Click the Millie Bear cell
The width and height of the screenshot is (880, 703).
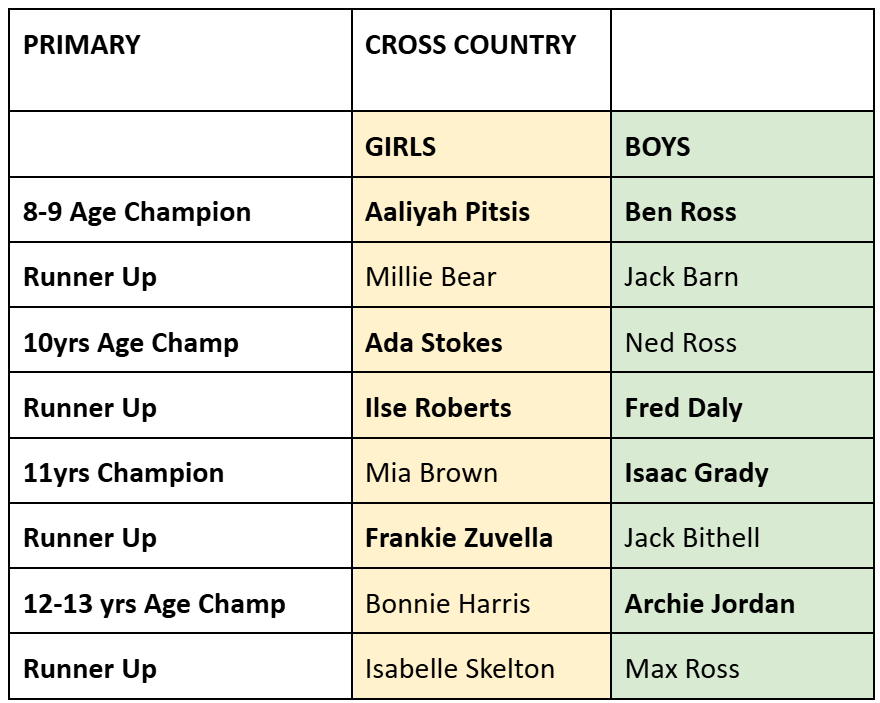(481, 275)
